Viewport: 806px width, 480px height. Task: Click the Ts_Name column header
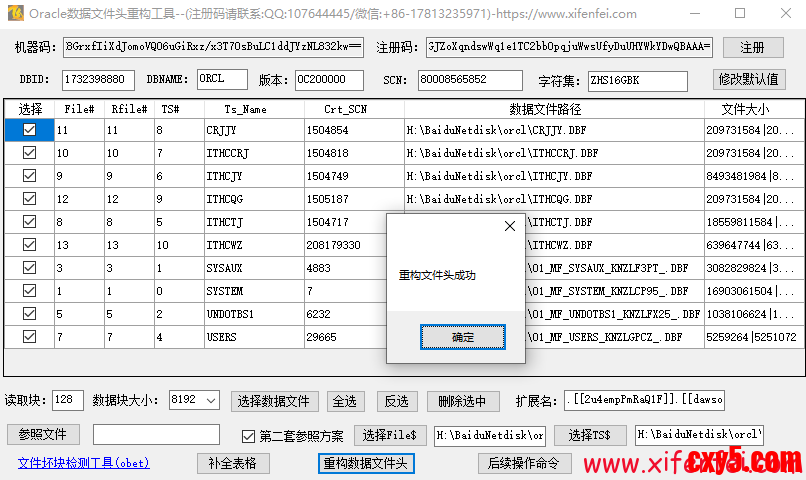(254, 109)
